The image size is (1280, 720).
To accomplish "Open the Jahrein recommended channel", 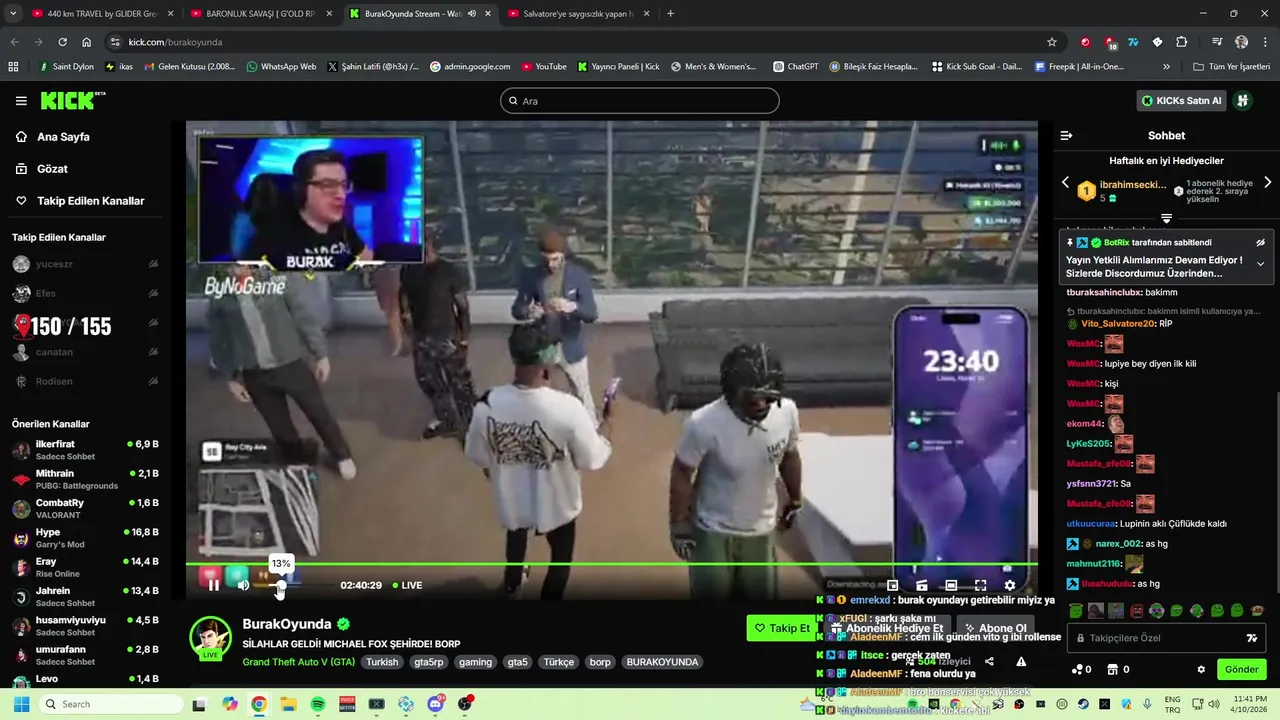I will pyautogui.click(x=85, y=596).
